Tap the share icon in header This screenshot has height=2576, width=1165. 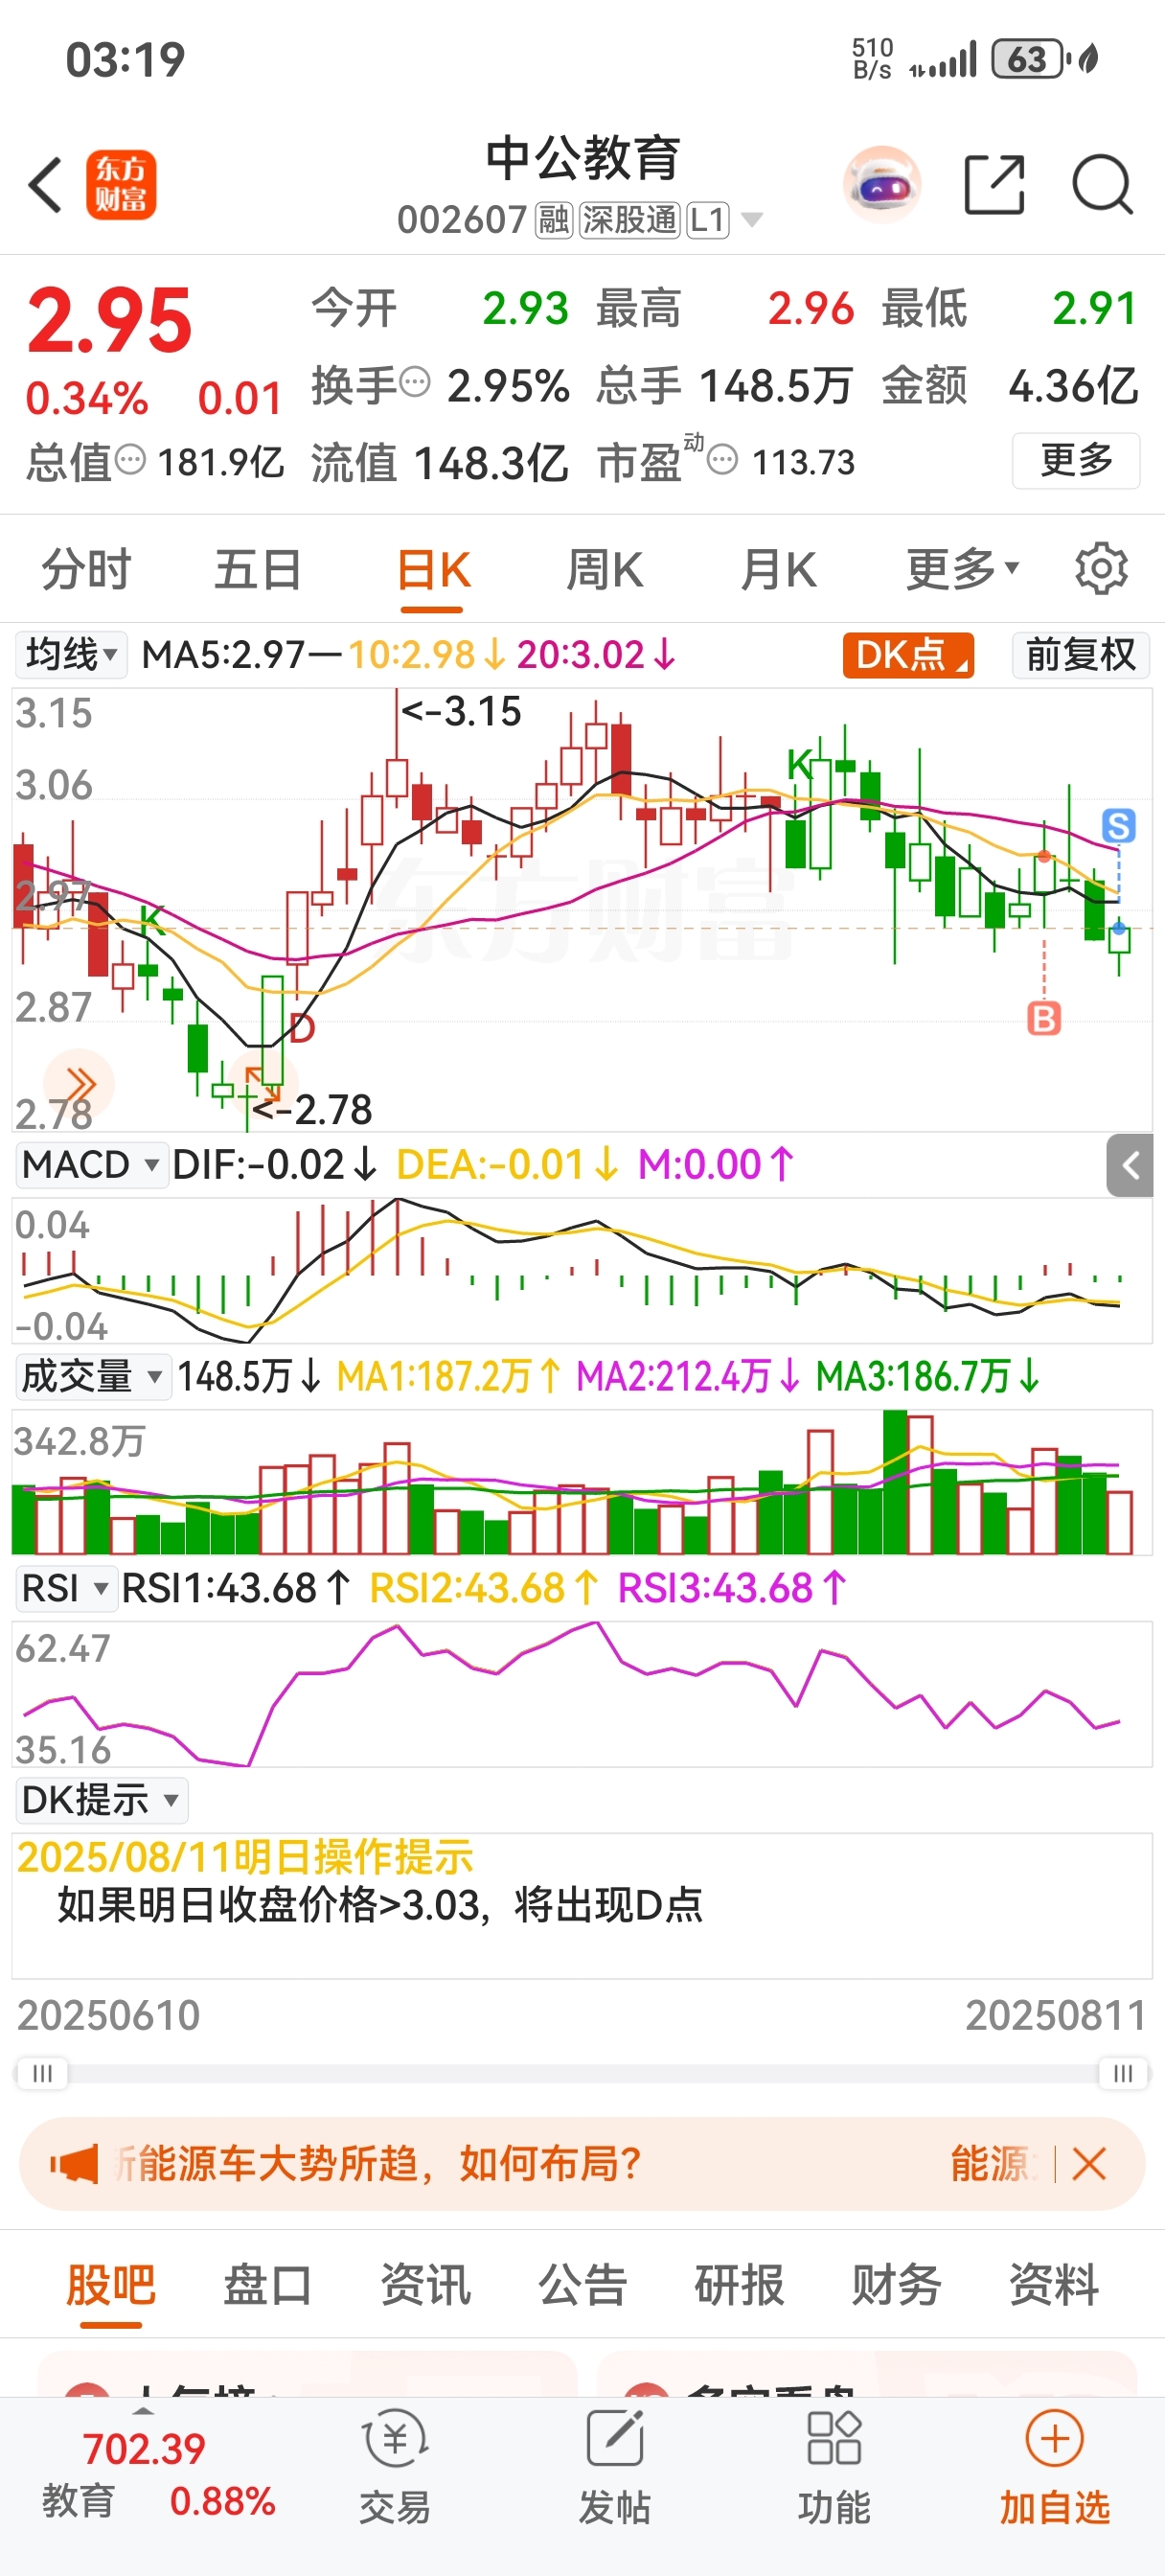coord(994,185)
